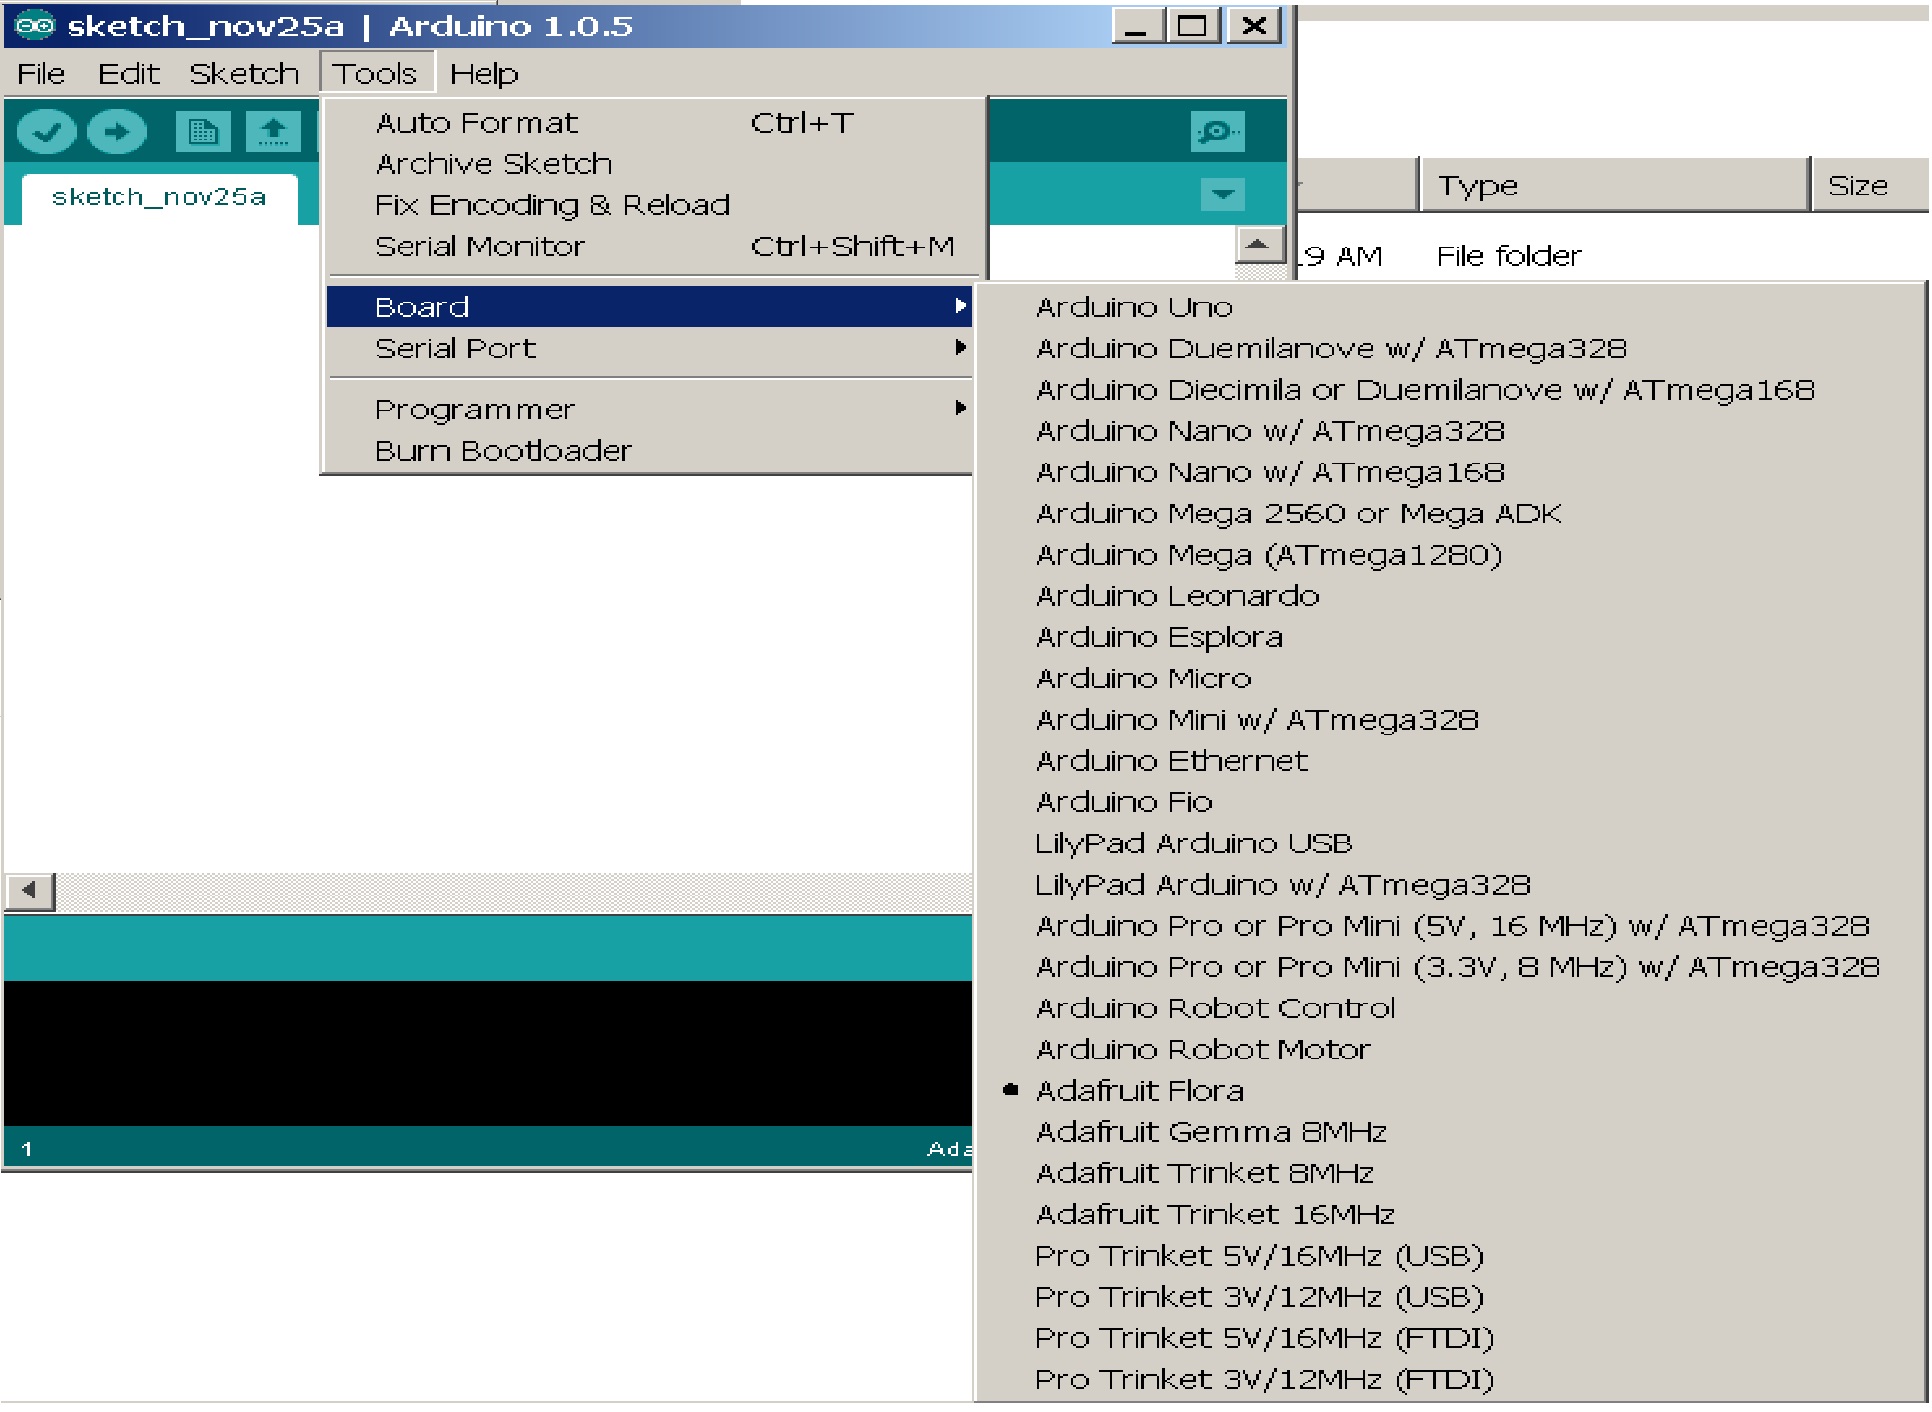This screenshot has height=1412, width=1932.
Task: Open the File menu
Action: [x=41, y=74]
